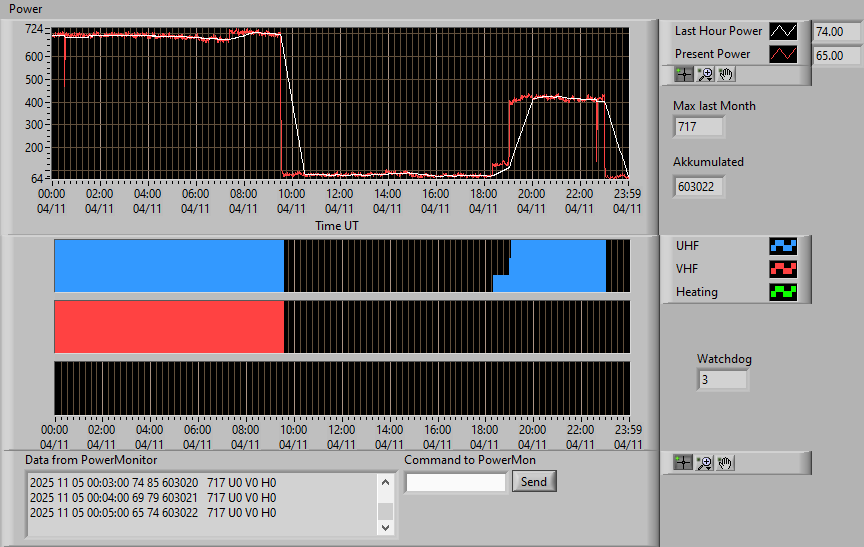
Task: Open the UHF blue plot legend swatch
Action: tap(783, 246)
